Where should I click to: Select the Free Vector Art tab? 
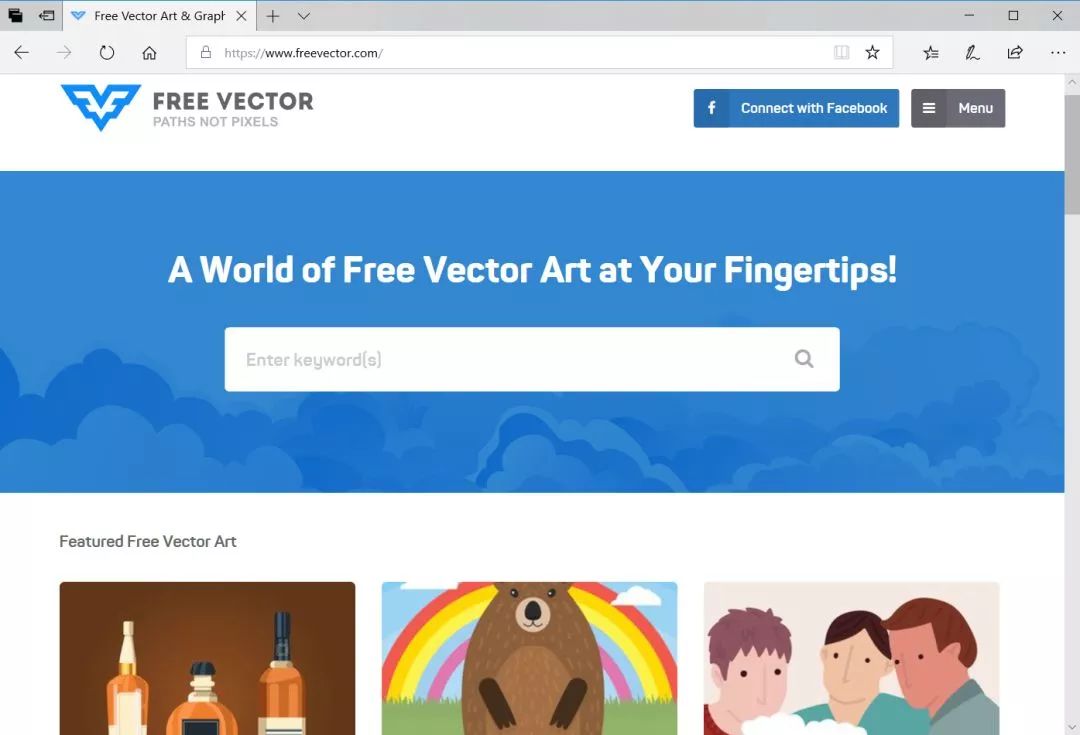[x=159, y=16]
